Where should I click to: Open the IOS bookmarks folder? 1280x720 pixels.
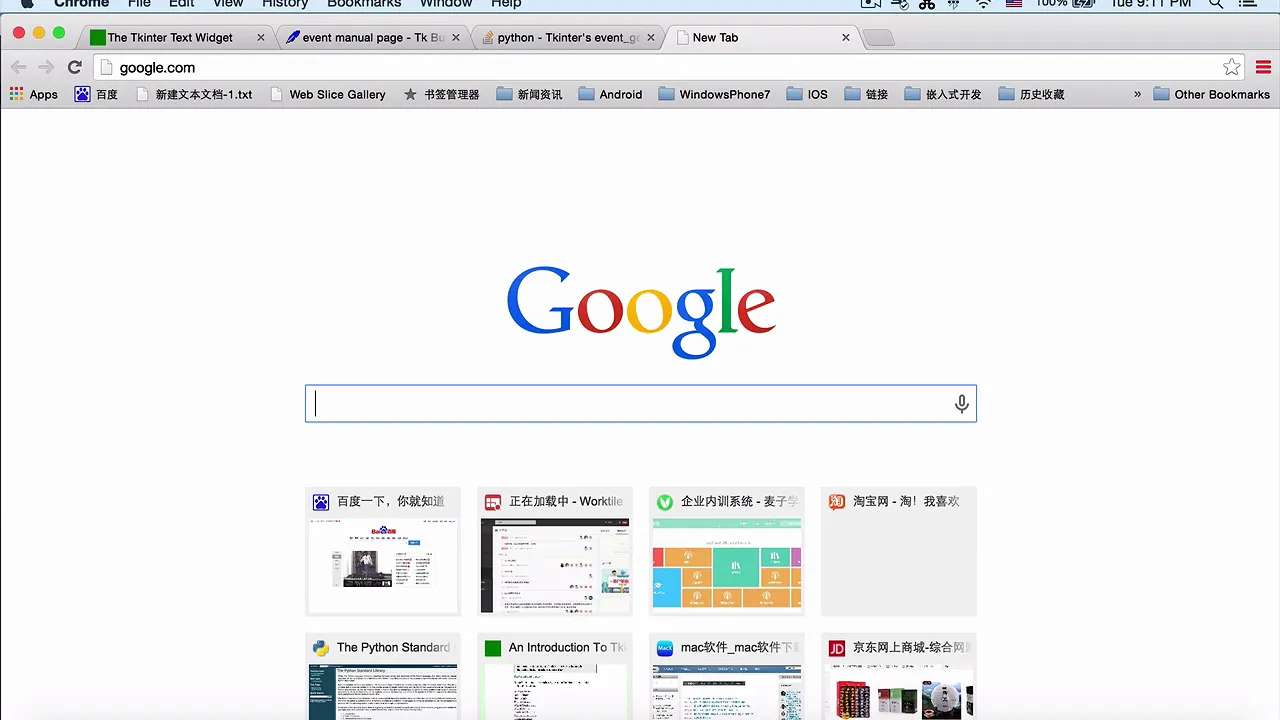807,94
